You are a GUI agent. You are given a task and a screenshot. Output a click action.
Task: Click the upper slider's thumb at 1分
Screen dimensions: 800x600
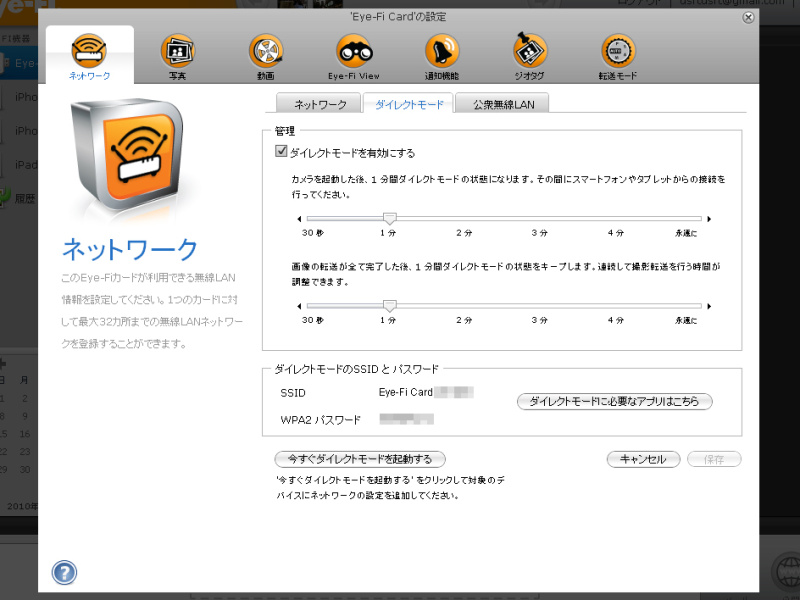389,218
